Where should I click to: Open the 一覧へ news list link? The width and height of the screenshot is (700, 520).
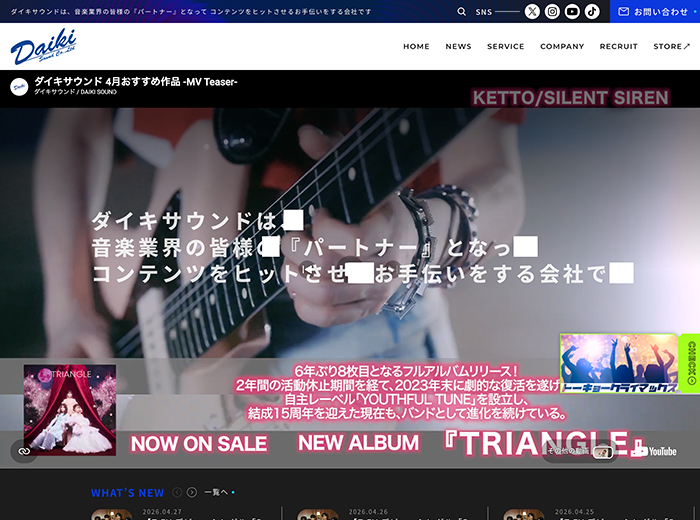[216, 492]
